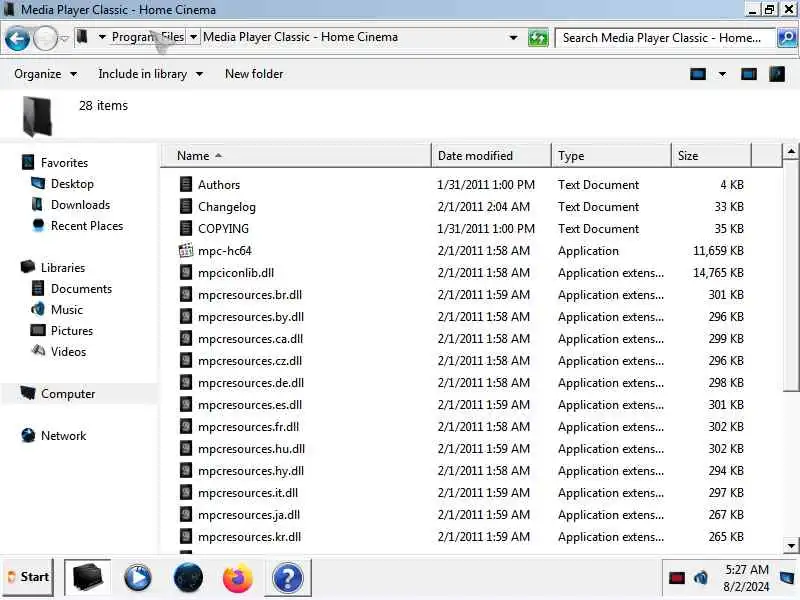This screenshot has height=600, width=800.
Task: Expand the address bar root dropdown arrow
Action: tap(102, 37)
